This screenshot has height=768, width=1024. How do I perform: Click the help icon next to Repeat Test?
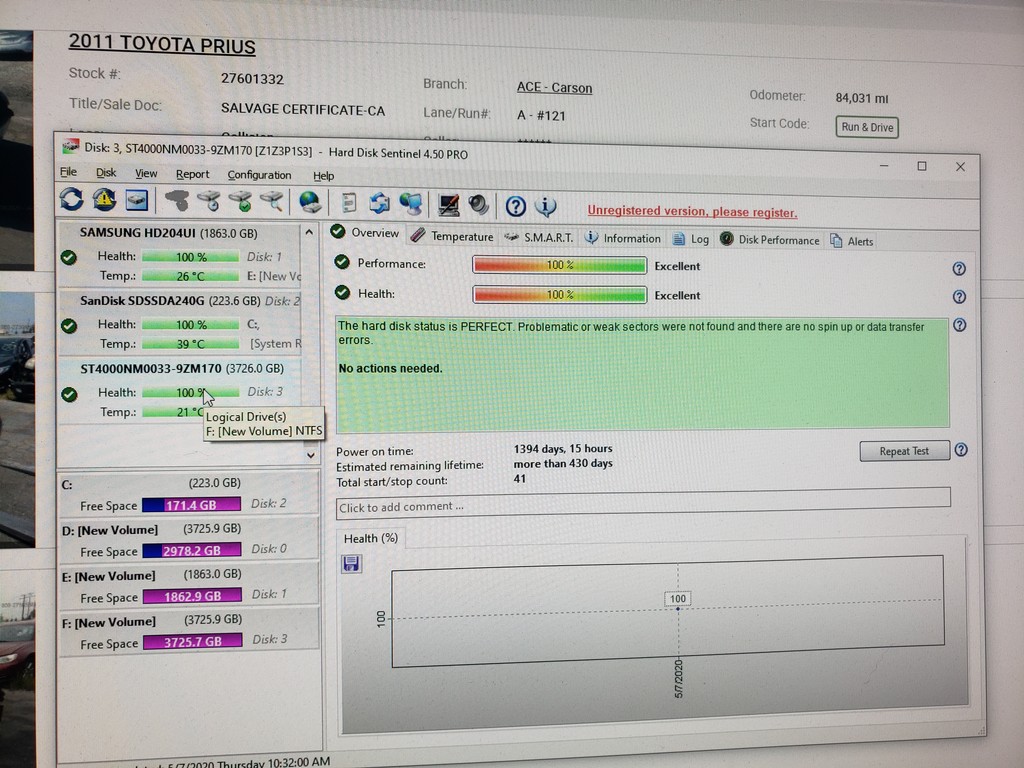pos(961,450)
